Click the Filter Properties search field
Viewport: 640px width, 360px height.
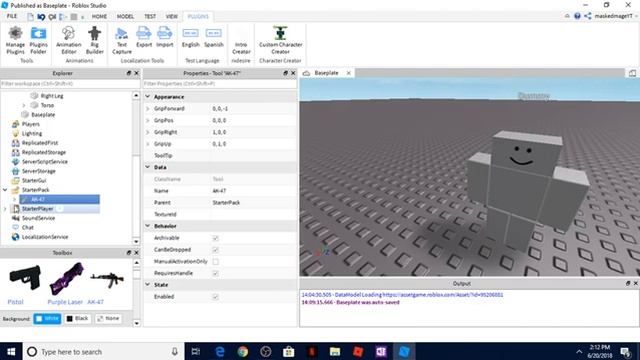pyautogui.click(x=220, y=84)
